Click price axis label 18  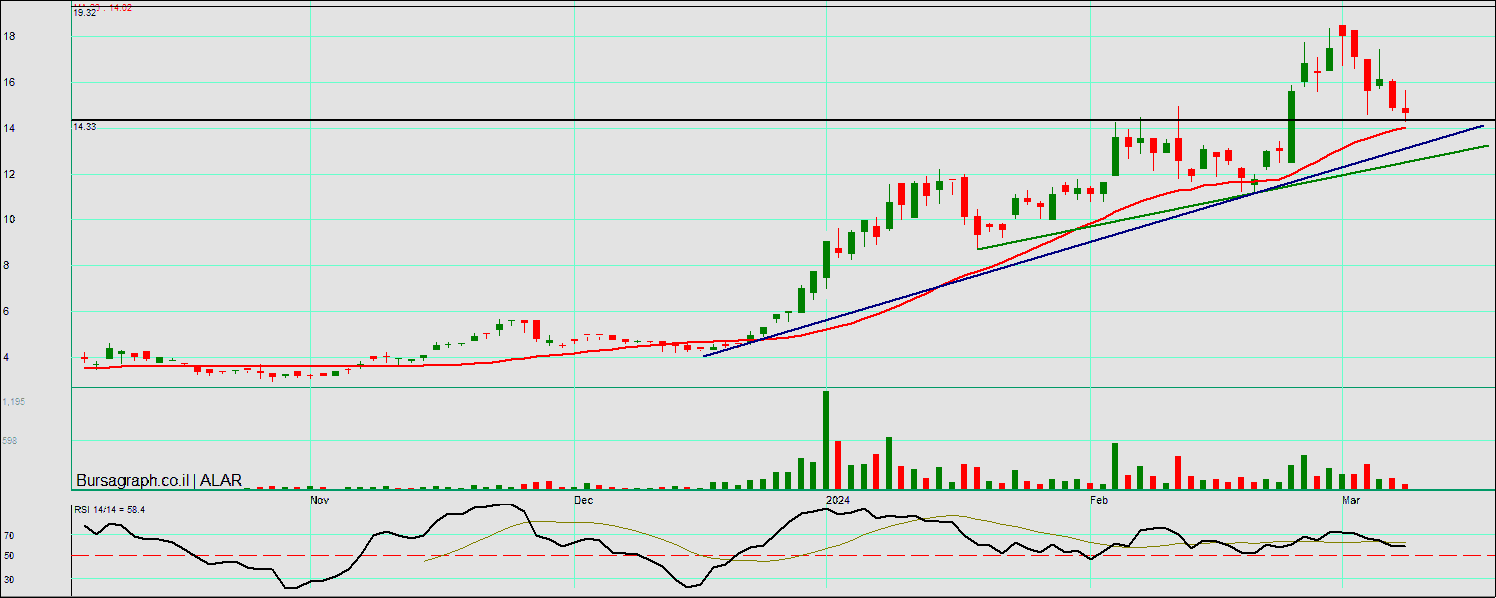[x=9, y=37]
